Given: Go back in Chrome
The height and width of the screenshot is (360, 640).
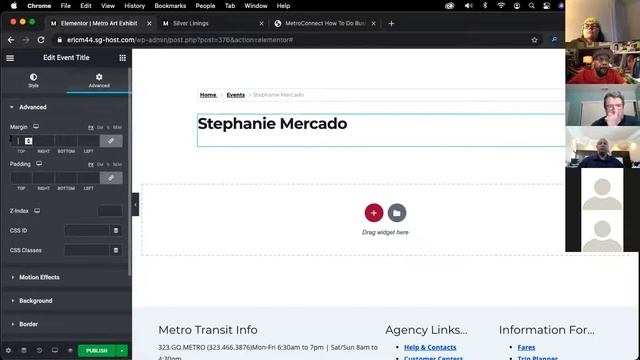Looking at the screenshot, I should coord(11,40).
